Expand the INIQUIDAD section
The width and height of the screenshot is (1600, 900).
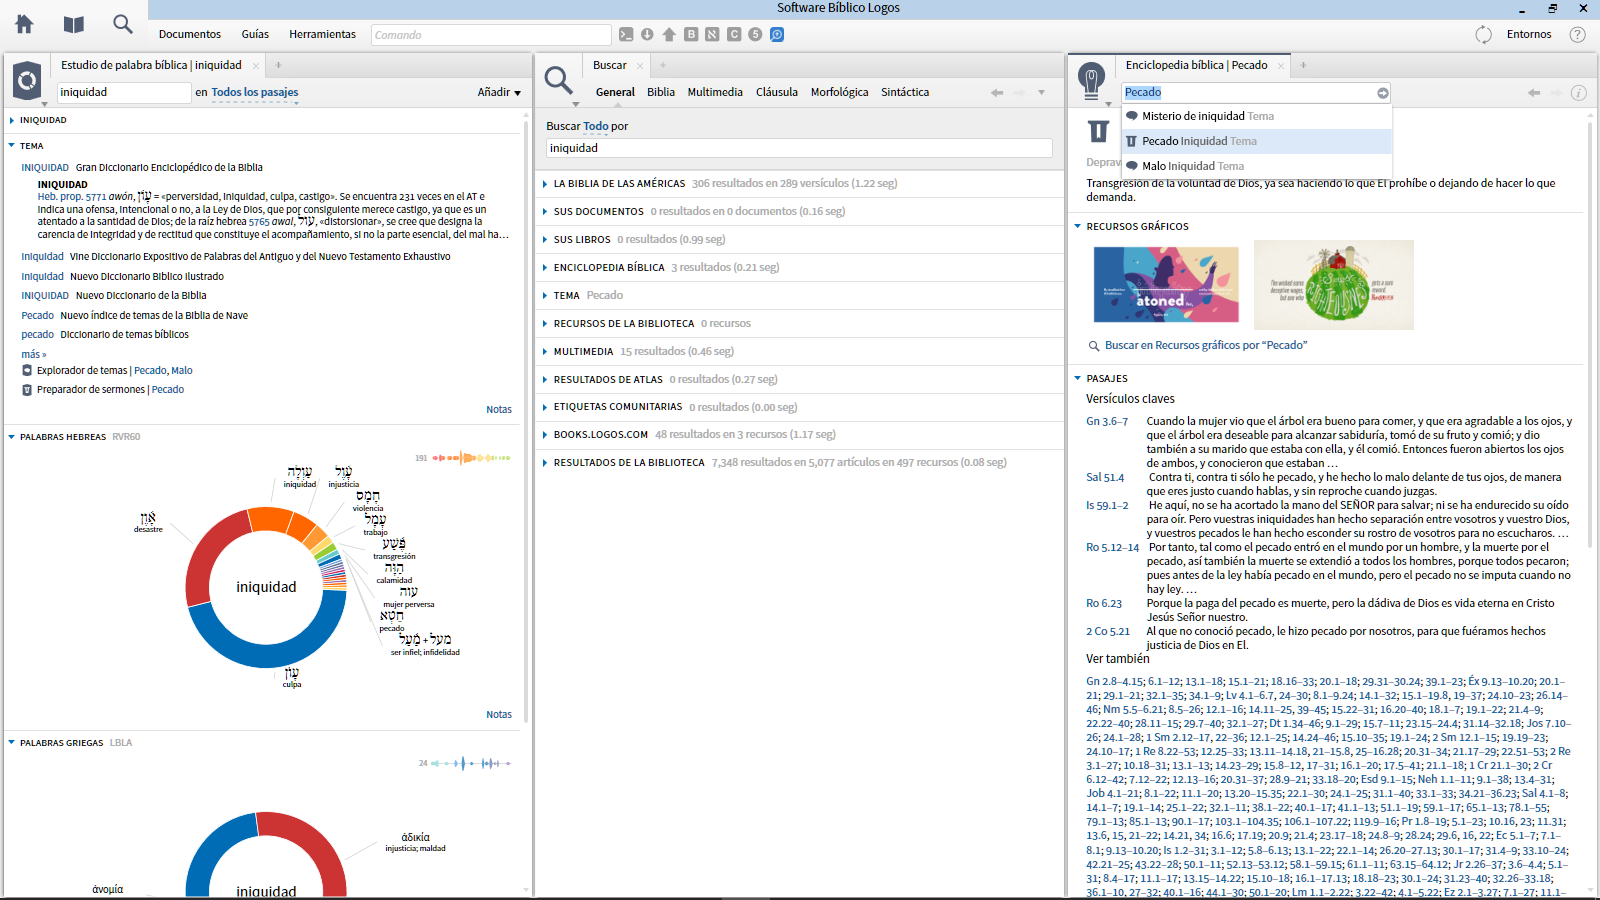coord(12,120)
